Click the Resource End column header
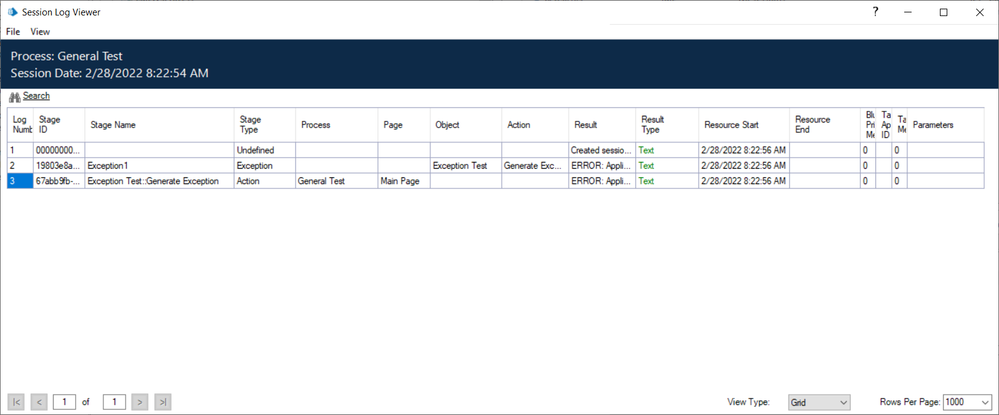 (824, 125)
